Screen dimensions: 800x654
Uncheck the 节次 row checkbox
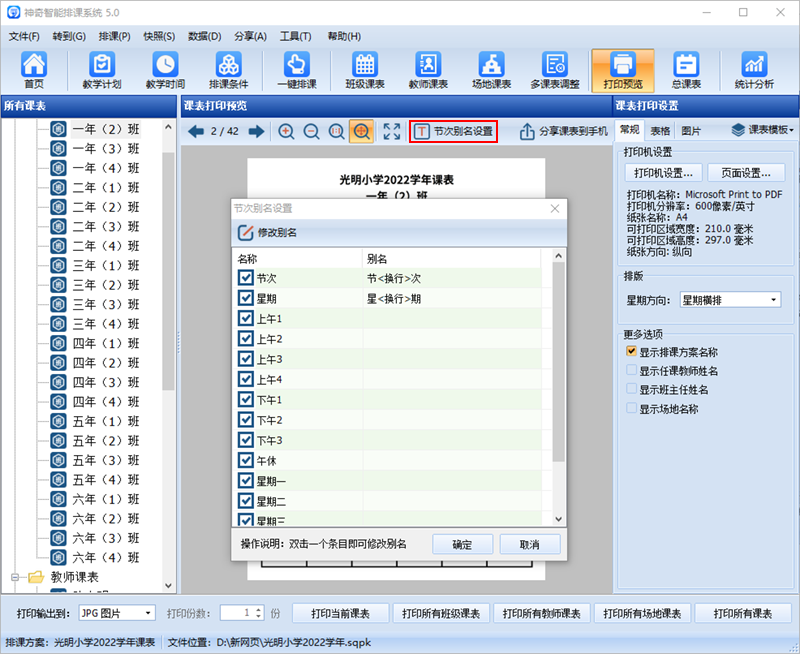(245, 278)
